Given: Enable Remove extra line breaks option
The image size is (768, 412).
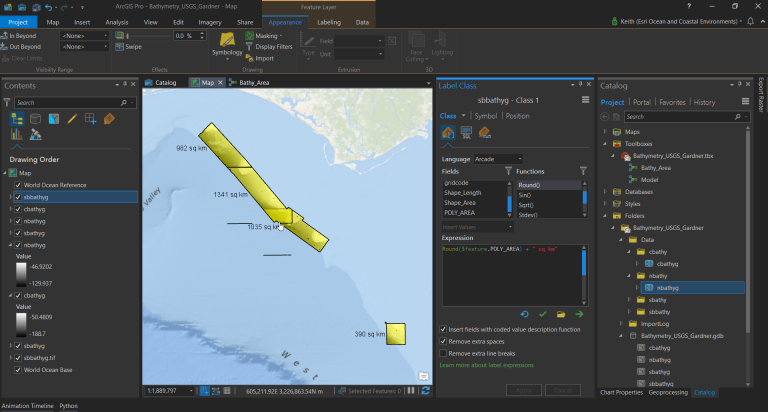Looking at the screenshot, I should pyautogui.click(x=443, y=353).
